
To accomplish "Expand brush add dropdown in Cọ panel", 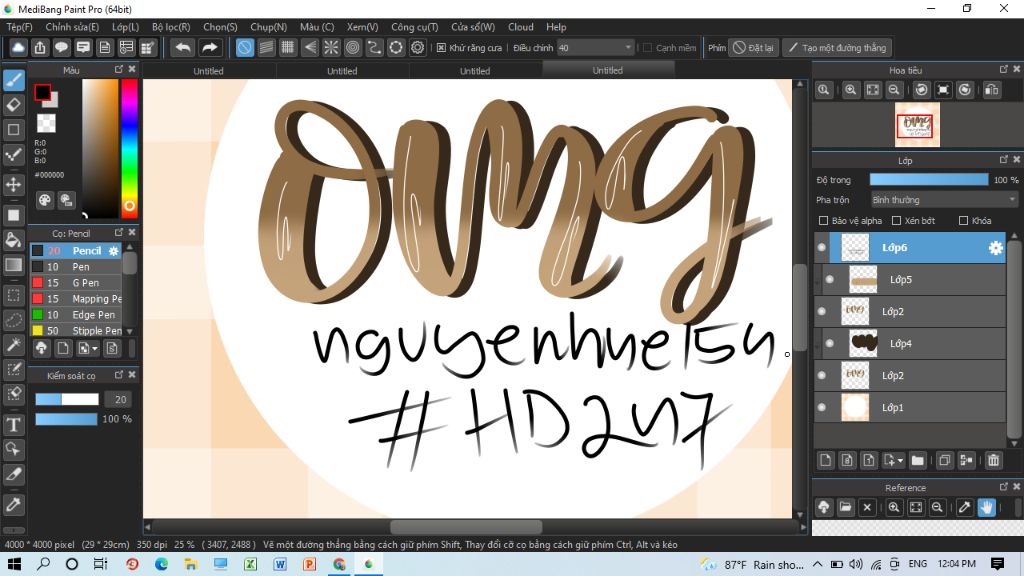I will pos(95,349).
